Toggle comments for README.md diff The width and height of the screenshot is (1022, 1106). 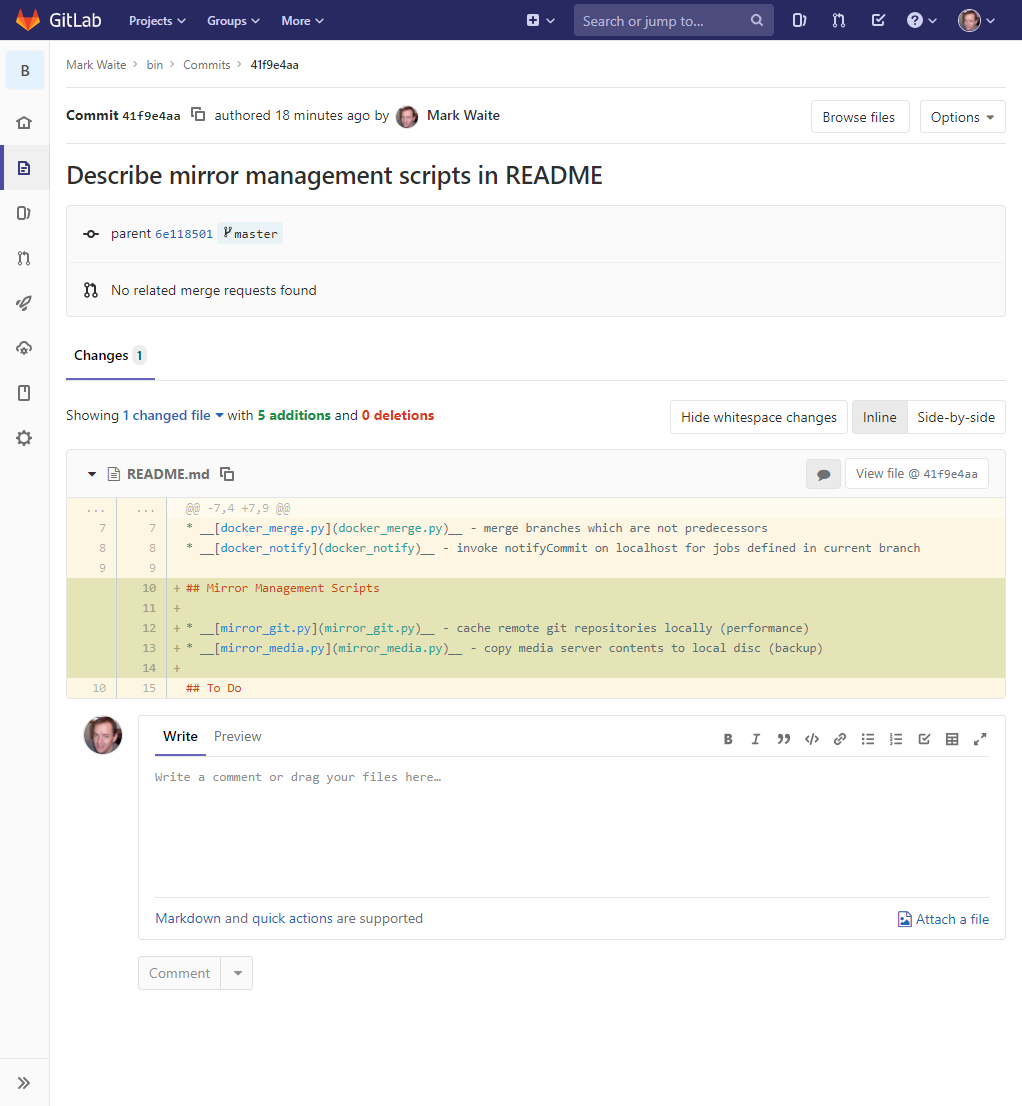pyautogui.click(x=823, y=474)
